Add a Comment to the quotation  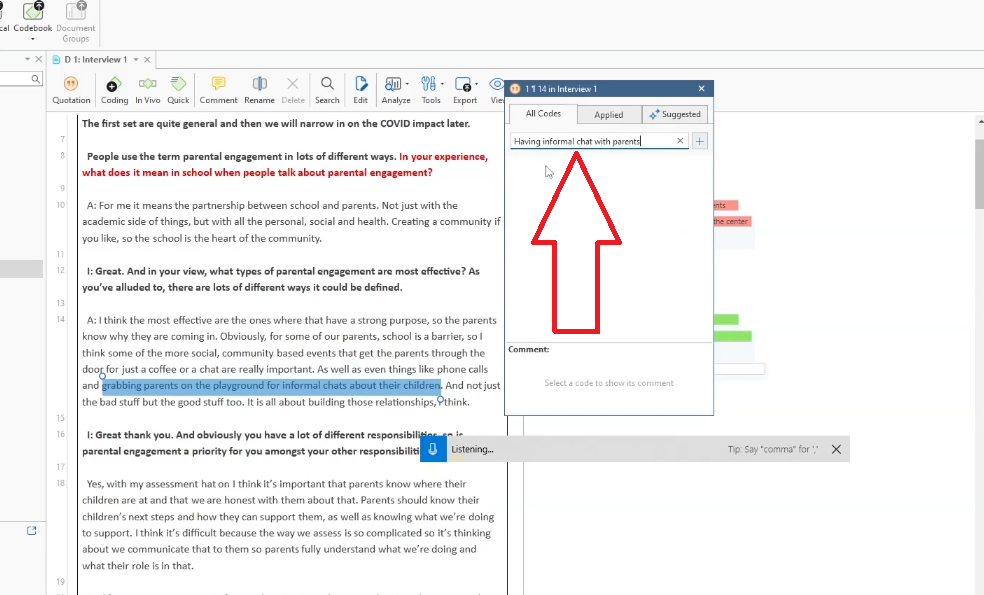218,89
